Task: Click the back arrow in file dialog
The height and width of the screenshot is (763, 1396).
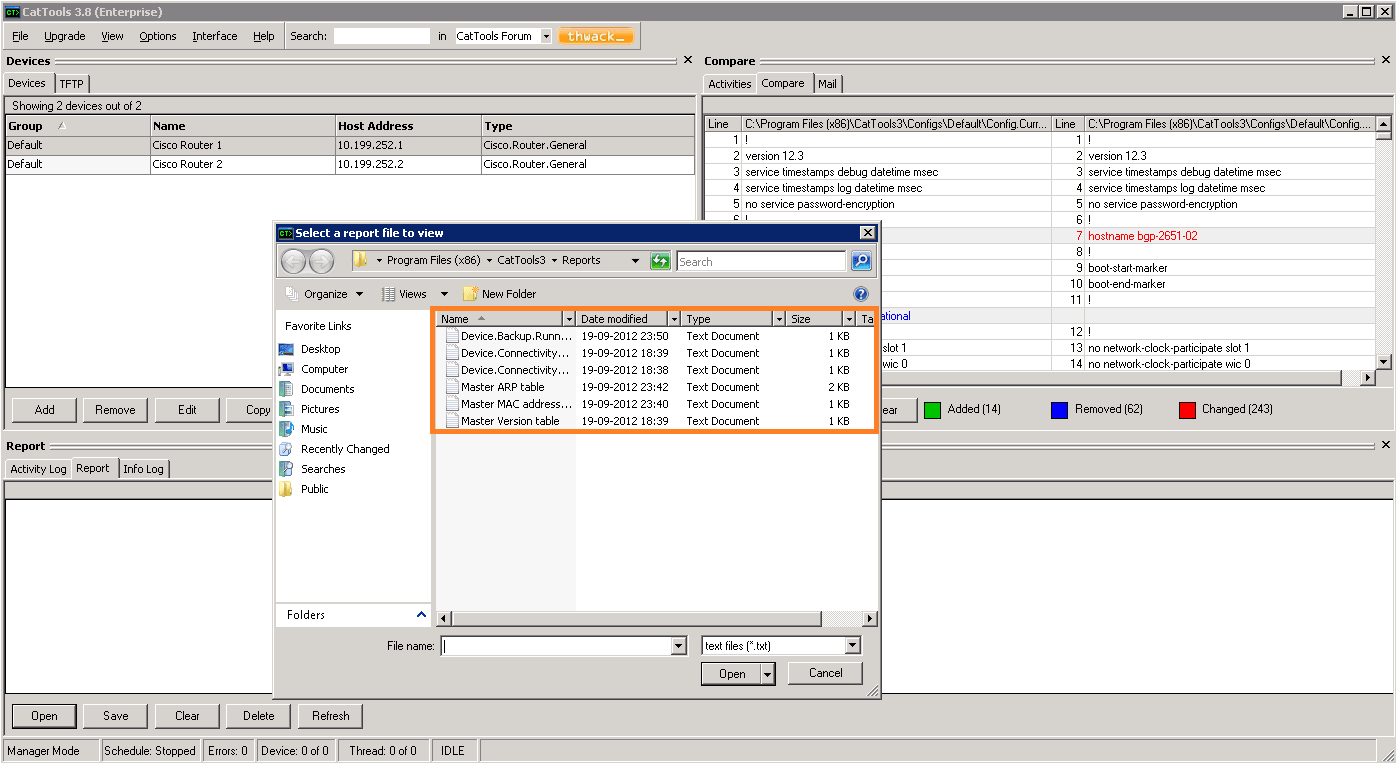Action: coord(293,262)
